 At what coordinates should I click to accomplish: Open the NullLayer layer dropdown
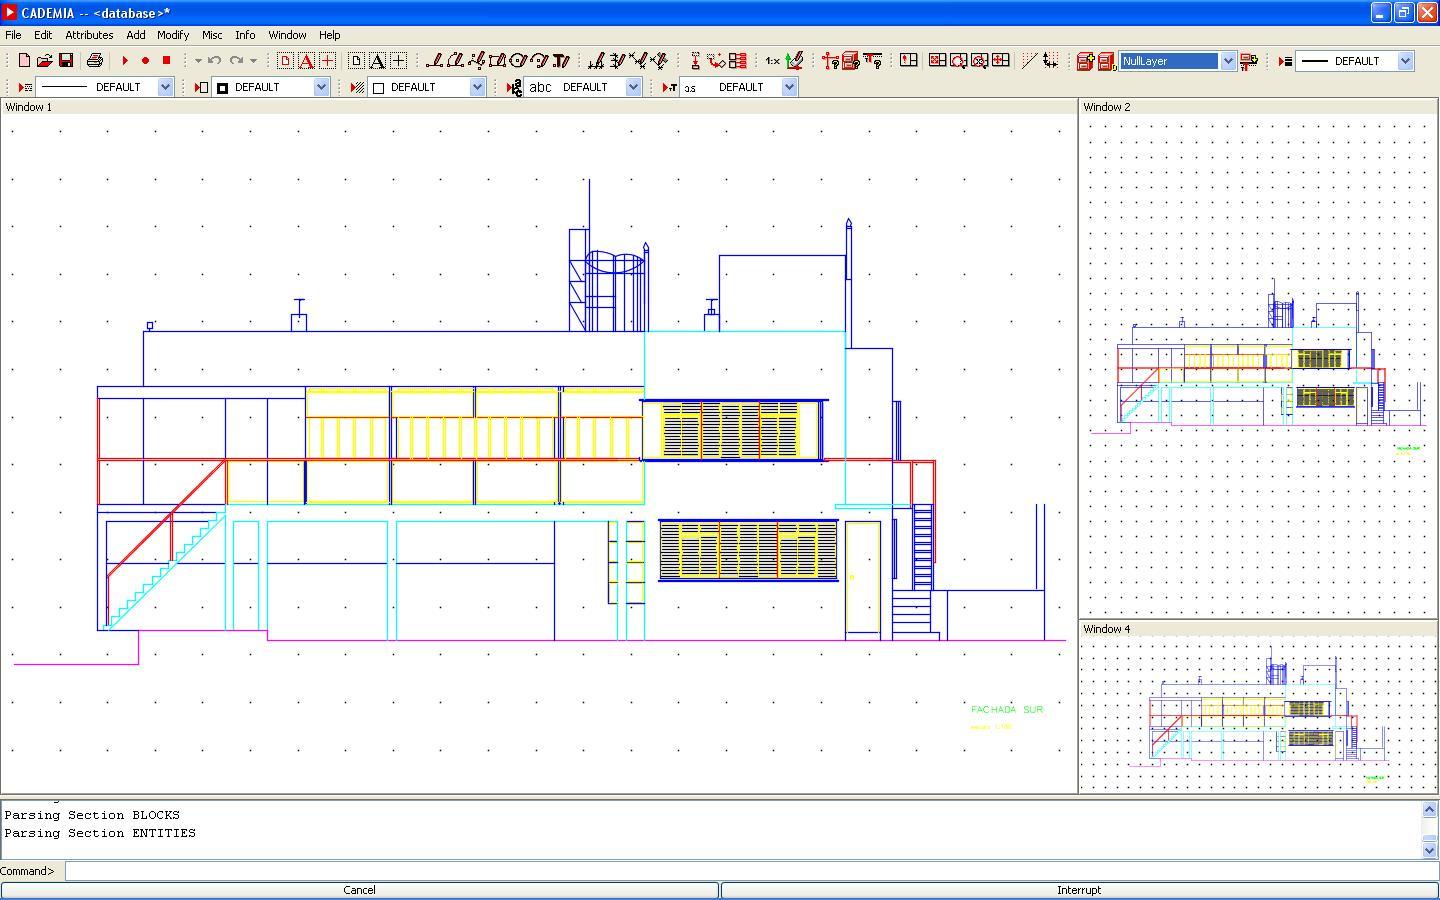pyautogui.click(x=1229, y=61)
